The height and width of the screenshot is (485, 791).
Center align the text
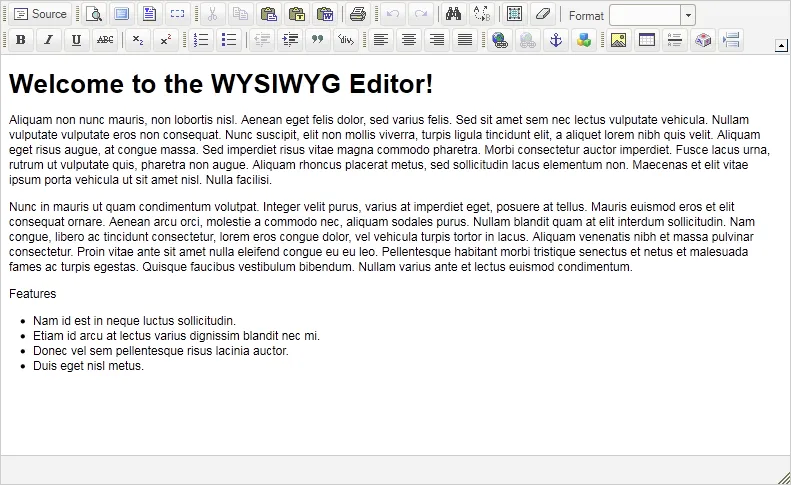408,40
